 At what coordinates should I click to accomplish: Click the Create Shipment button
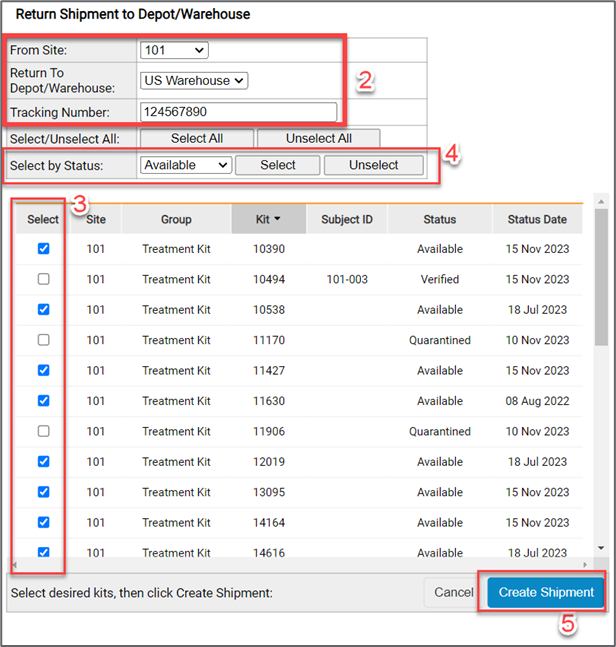click(x=546, y=592)
